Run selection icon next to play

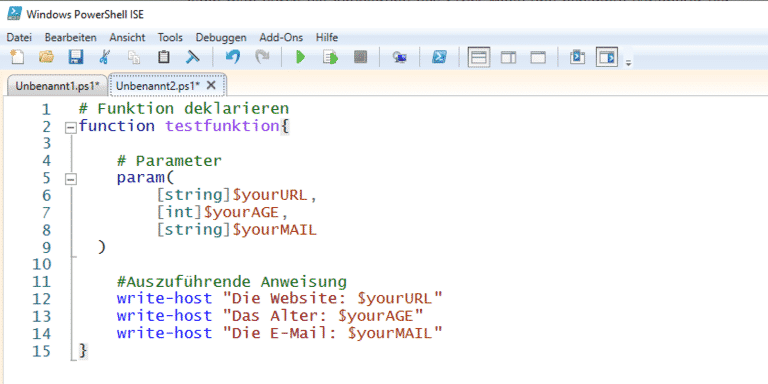click(331, 57)
